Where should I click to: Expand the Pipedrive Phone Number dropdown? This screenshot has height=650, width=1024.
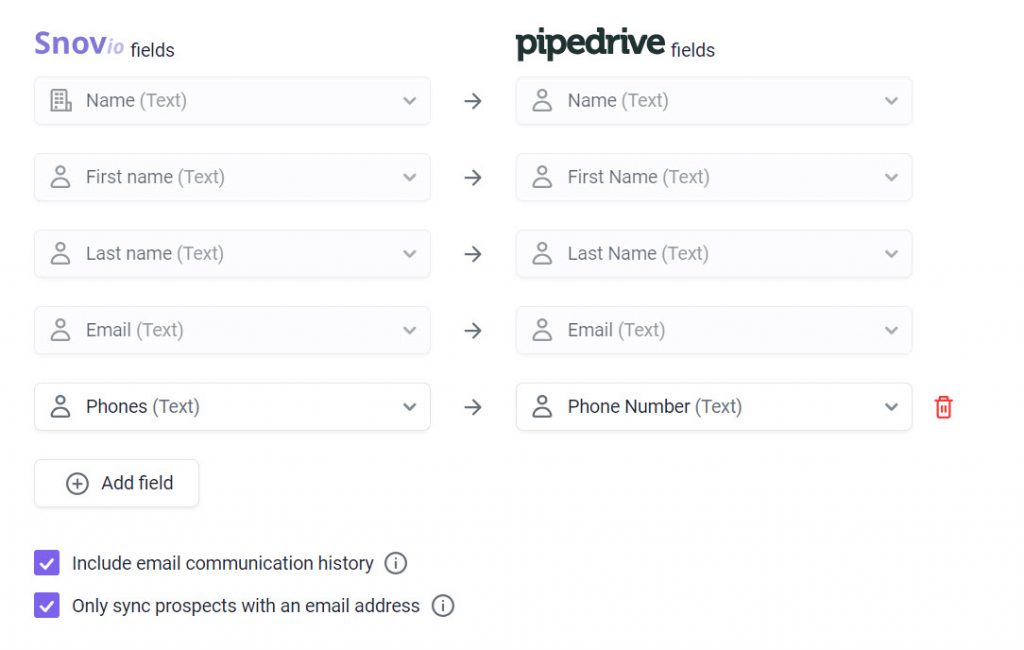point(891,406)
